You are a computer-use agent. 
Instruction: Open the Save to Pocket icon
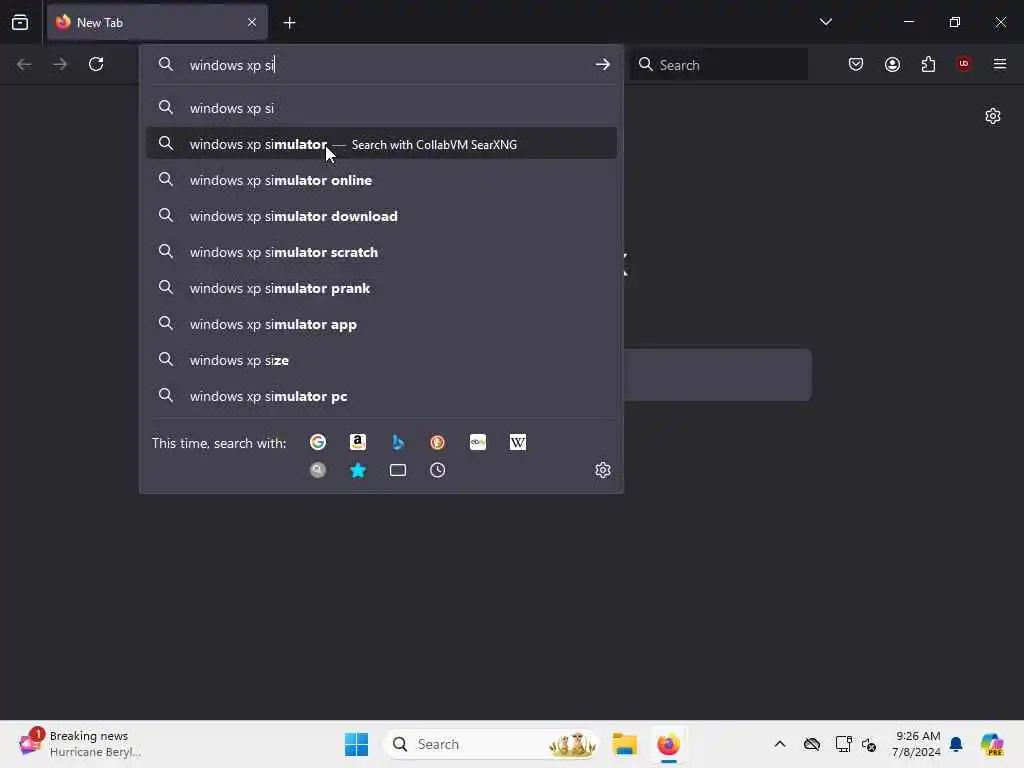(x=856, y=64)
